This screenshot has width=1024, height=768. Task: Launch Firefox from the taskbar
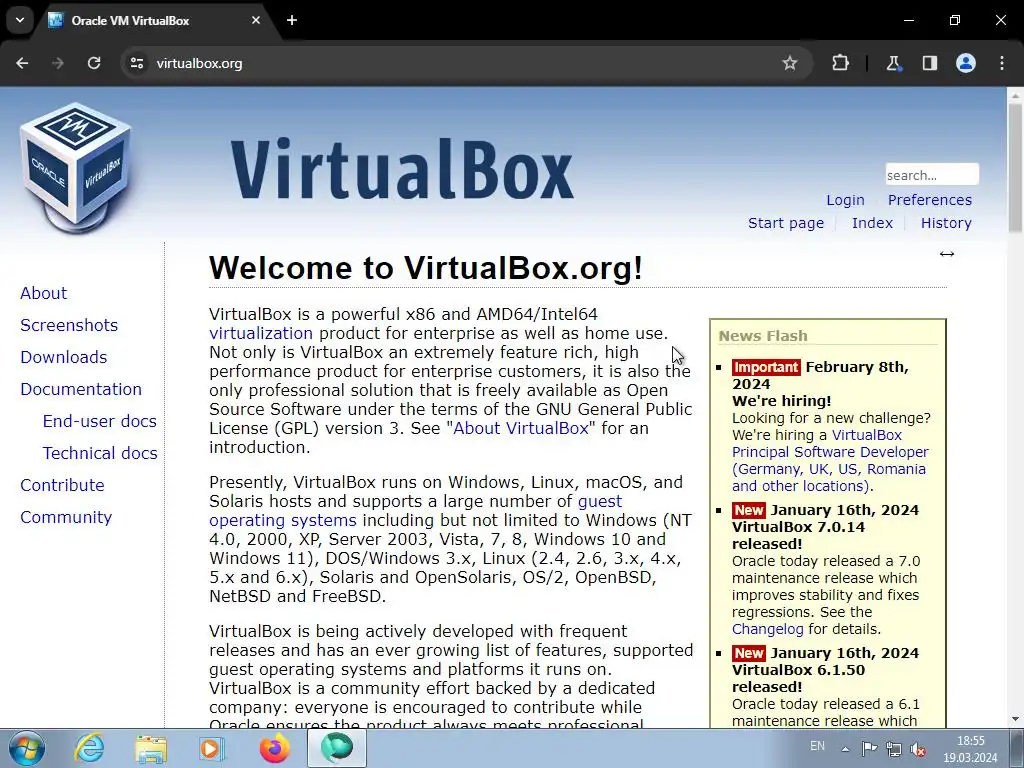click(274, 748)
